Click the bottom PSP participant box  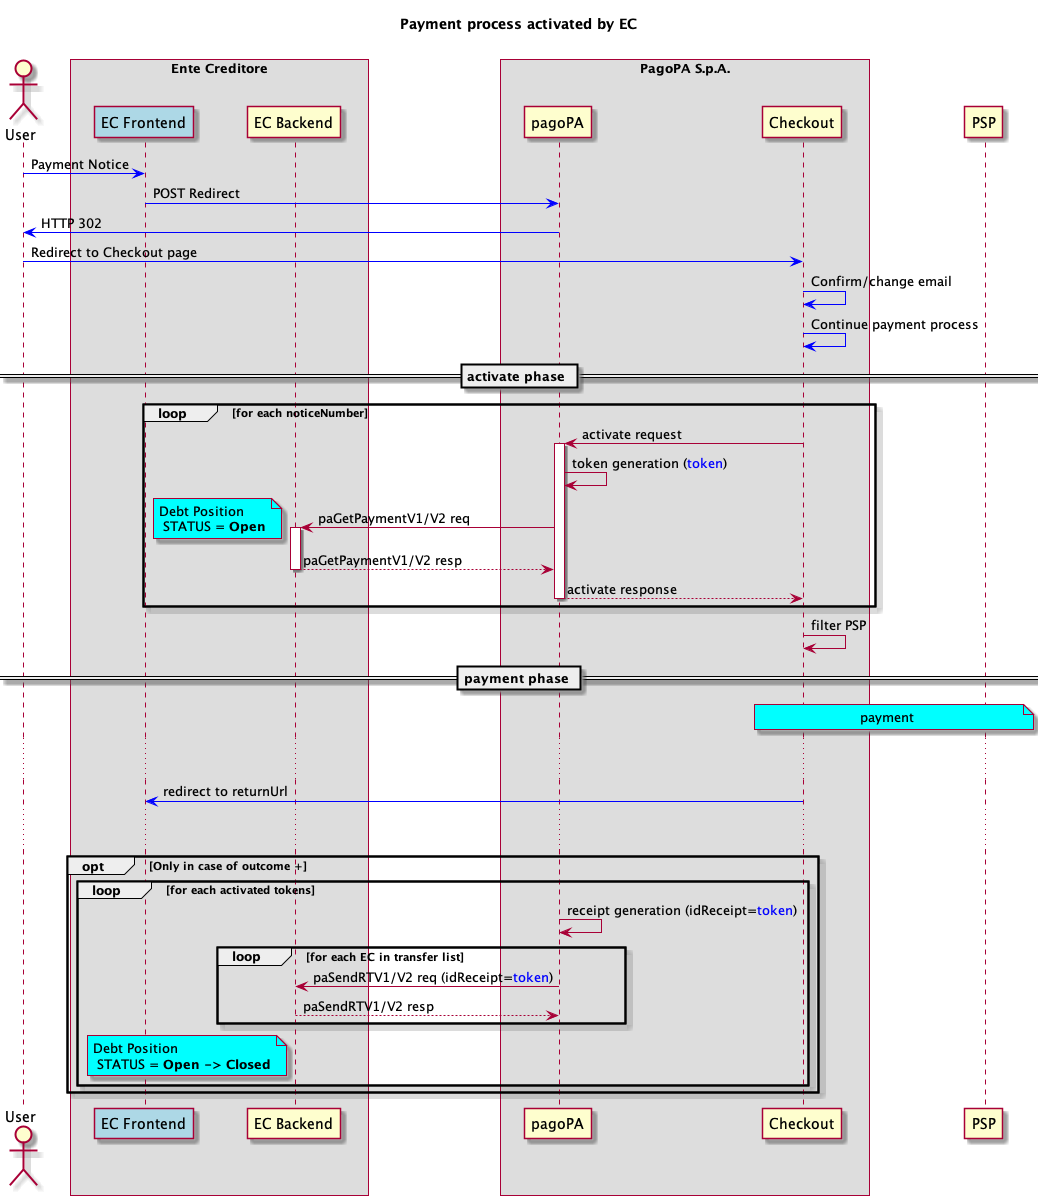(984, 1124)
